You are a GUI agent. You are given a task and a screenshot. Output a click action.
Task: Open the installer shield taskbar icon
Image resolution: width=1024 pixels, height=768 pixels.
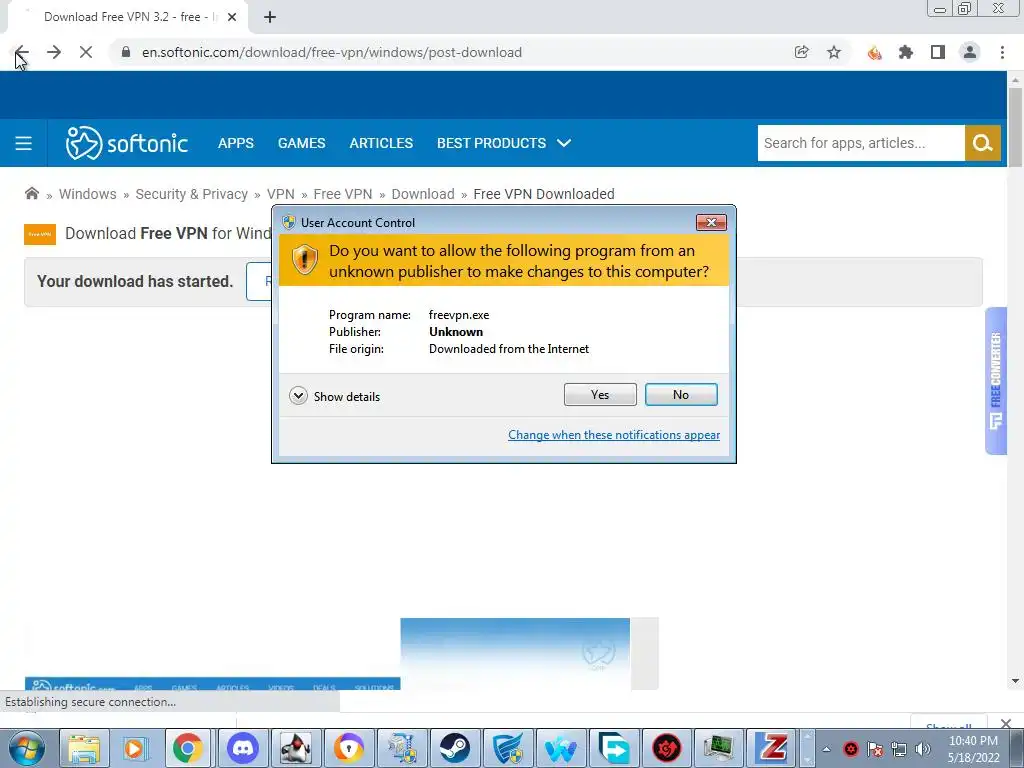[402, 748]
